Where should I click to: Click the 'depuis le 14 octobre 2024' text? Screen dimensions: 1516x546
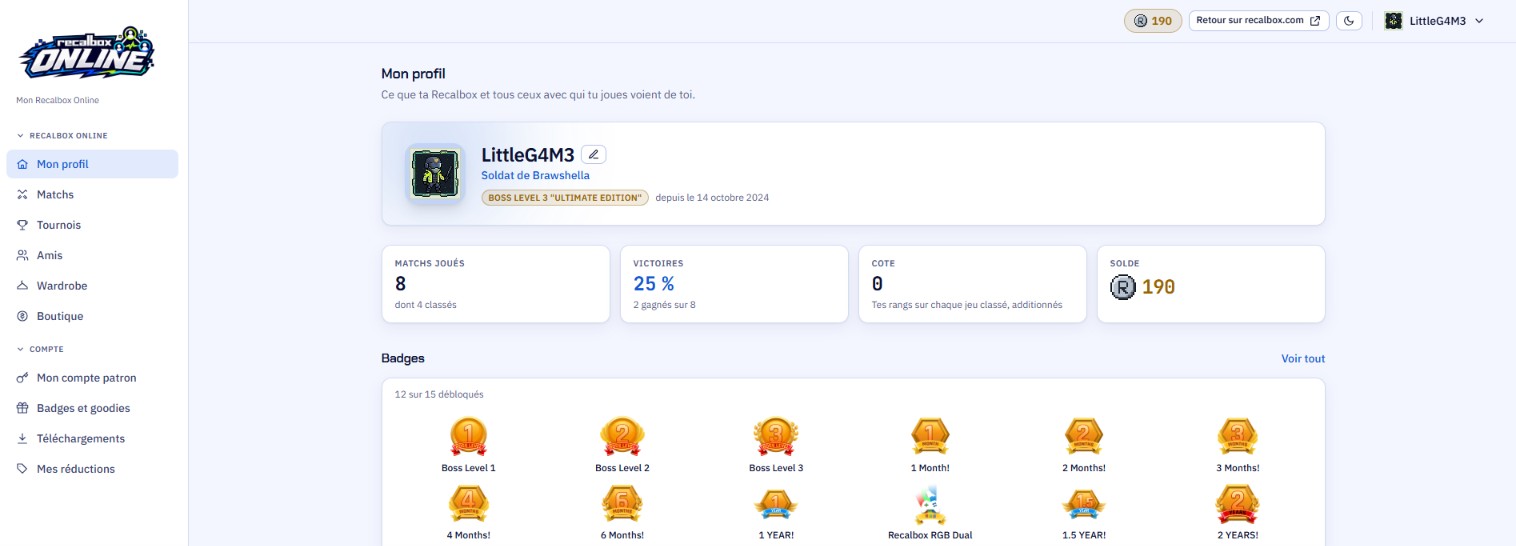[712, 198]
